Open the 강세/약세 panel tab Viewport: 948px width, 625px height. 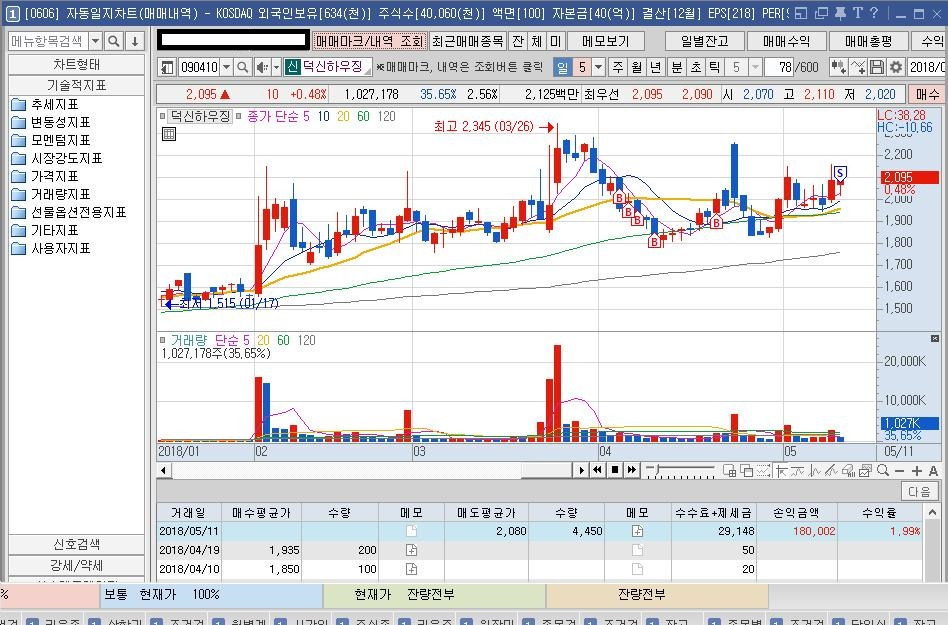click(x=76, y=565)
